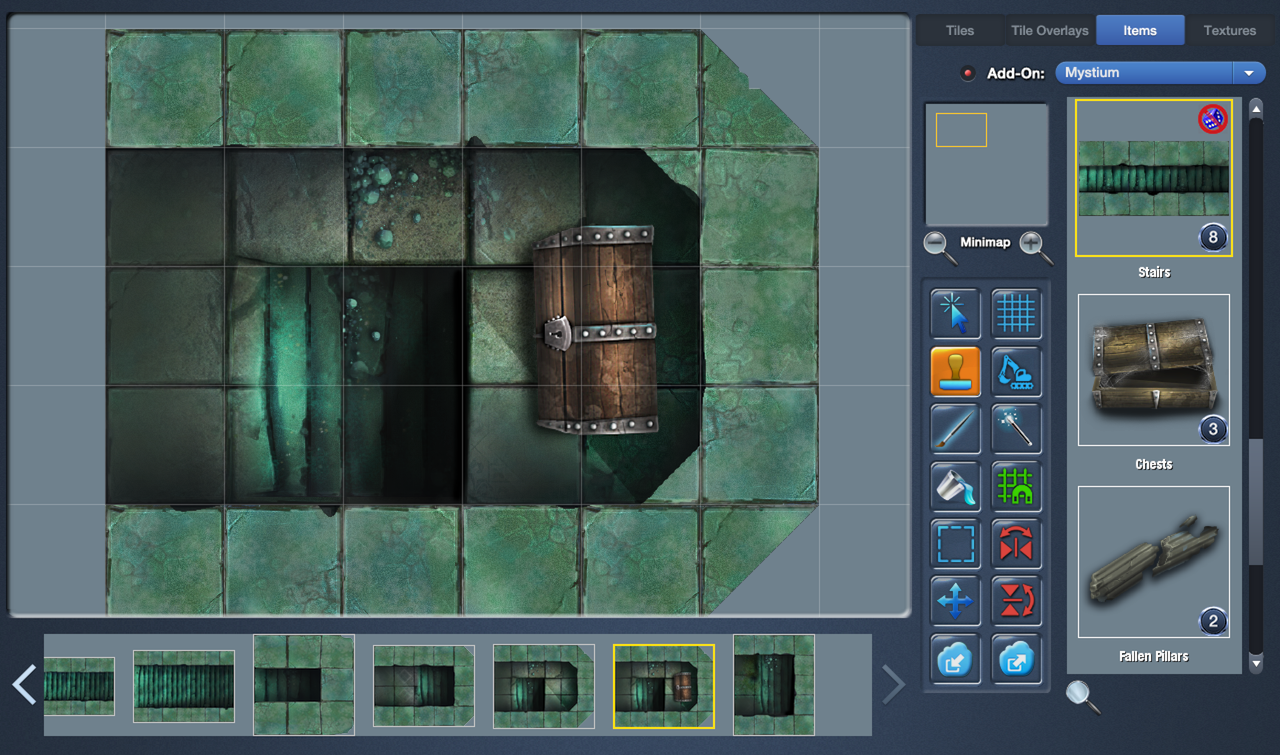Select the Fallen Pillars item thumbnail
The image size is (1280, 755).
(1154, 562)
